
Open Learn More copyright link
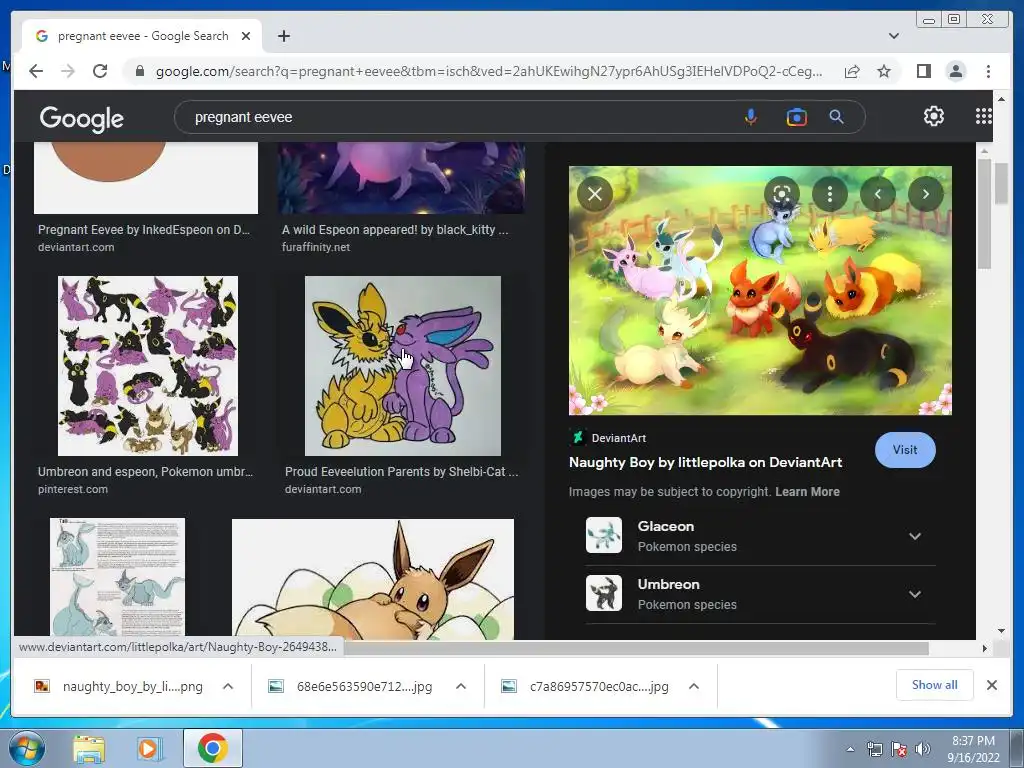pyautogui.click(x=807, y=492)
